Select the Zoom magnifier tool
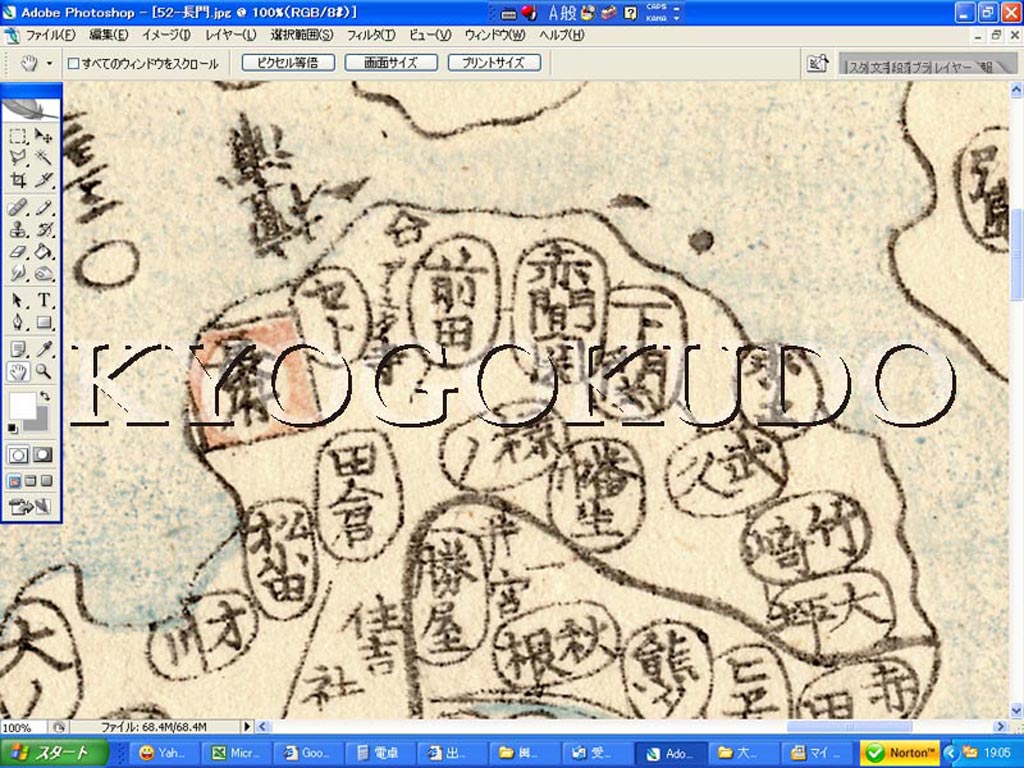 pos(43,372)
